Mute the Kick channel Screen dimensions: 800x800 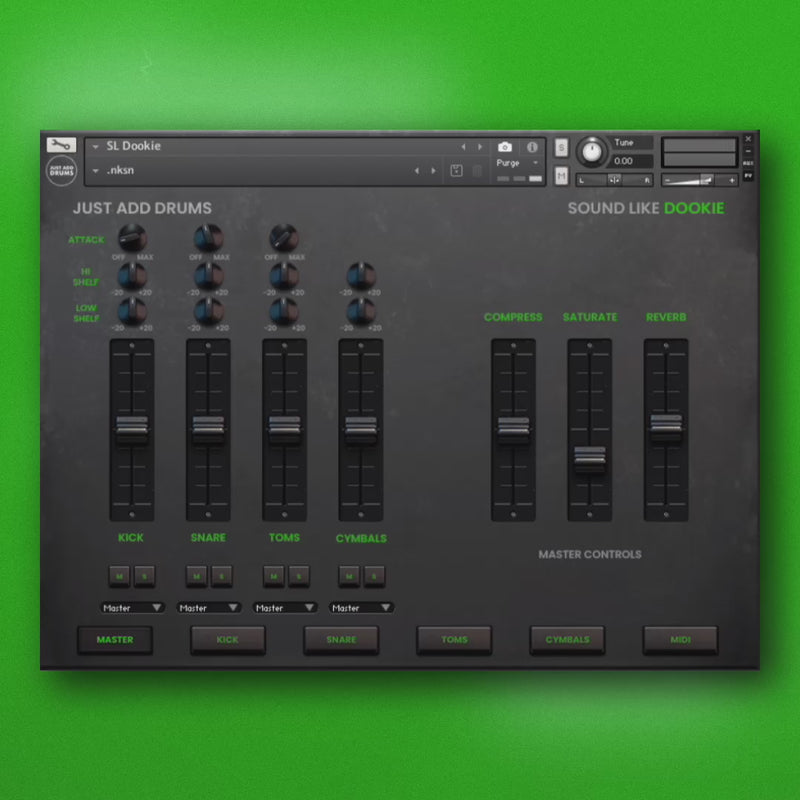tap(120, 576)
